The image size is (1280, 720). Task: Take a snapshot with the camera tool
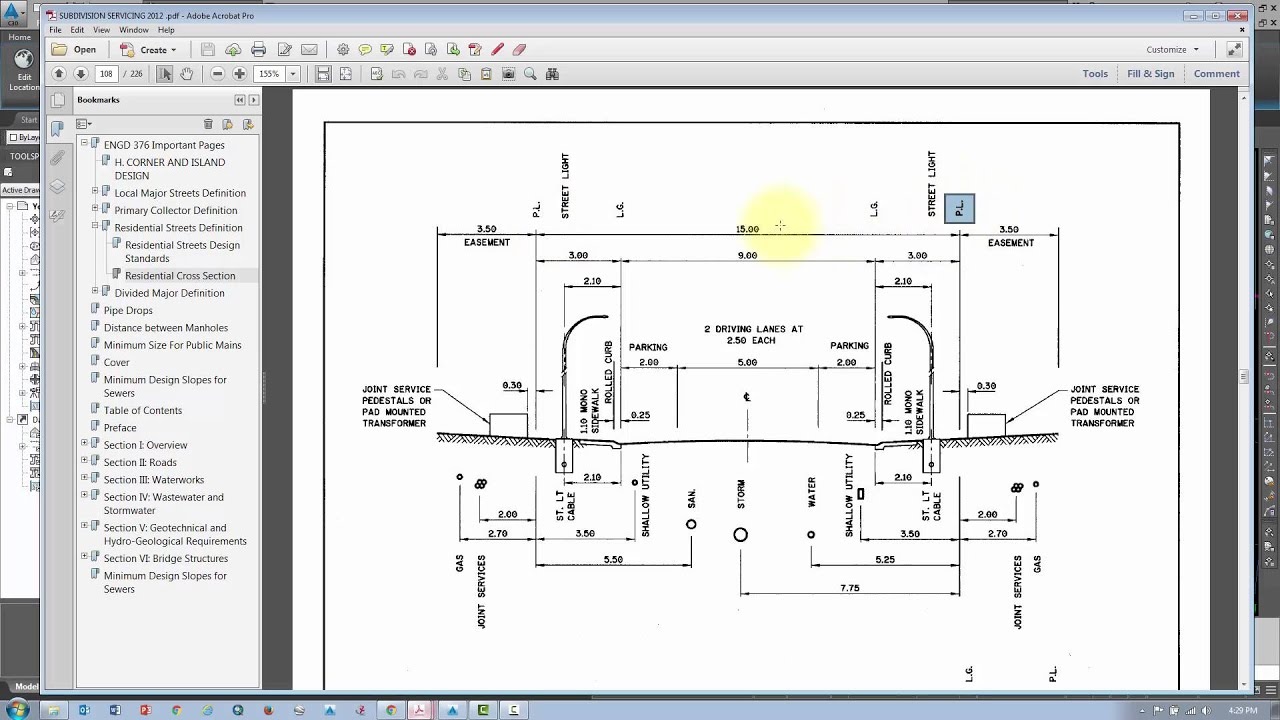pyautogui.click(x=507, y=73)
